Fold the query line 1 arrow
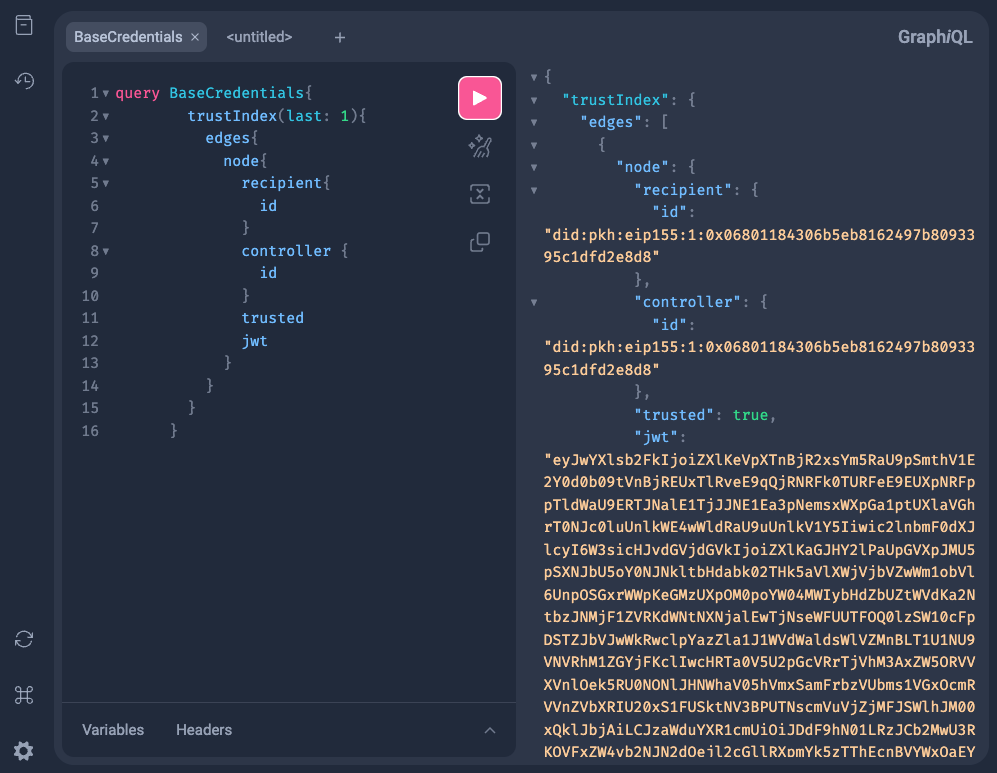997x773 pixels. (106, 93)
